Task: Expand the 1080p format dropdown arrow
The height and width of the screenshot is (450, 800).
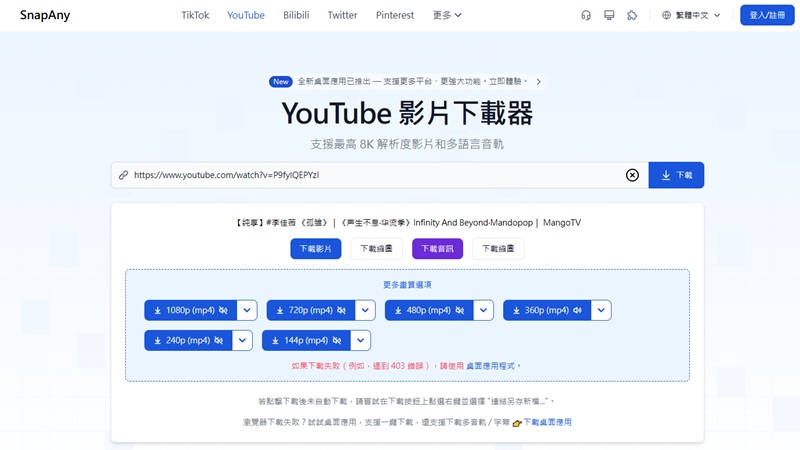Action: click(x=247, y=310)
